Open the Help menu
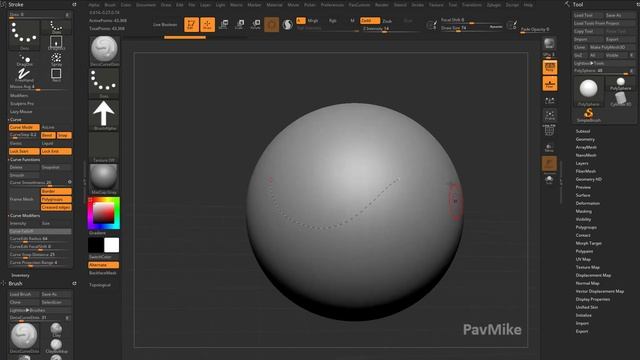The image size is (640, 360). coord(528,5)
